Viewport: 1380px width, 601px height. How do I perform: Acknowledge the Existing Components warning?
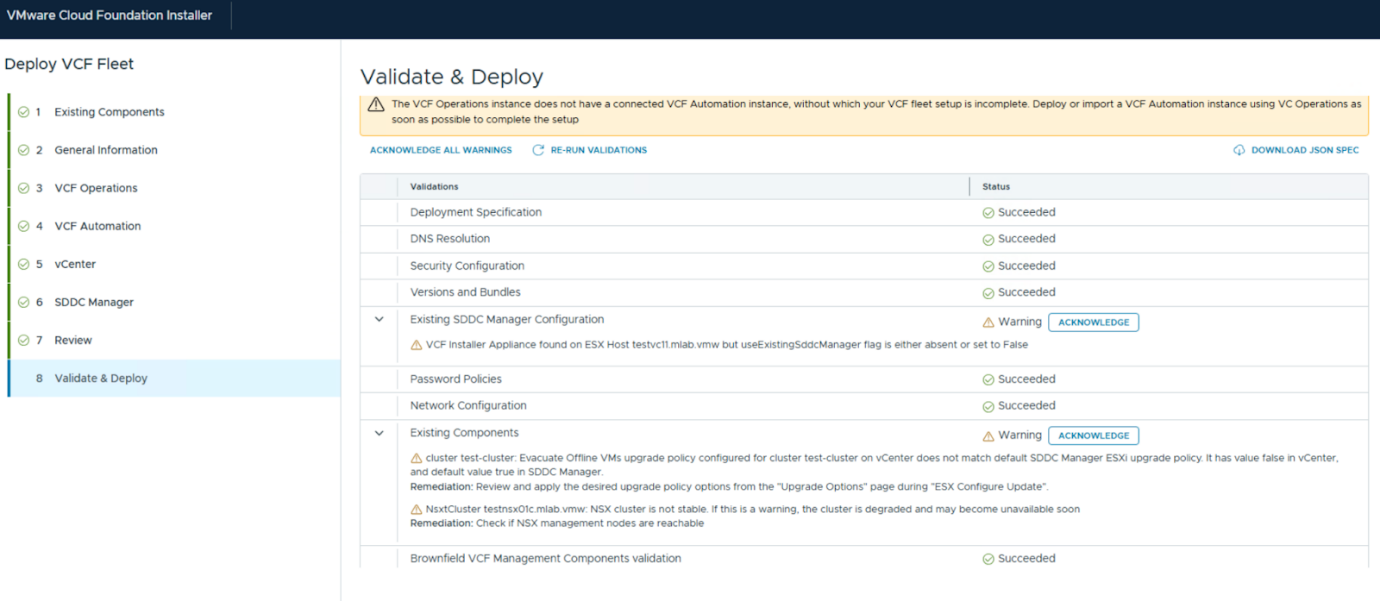tap(1093, 436)
